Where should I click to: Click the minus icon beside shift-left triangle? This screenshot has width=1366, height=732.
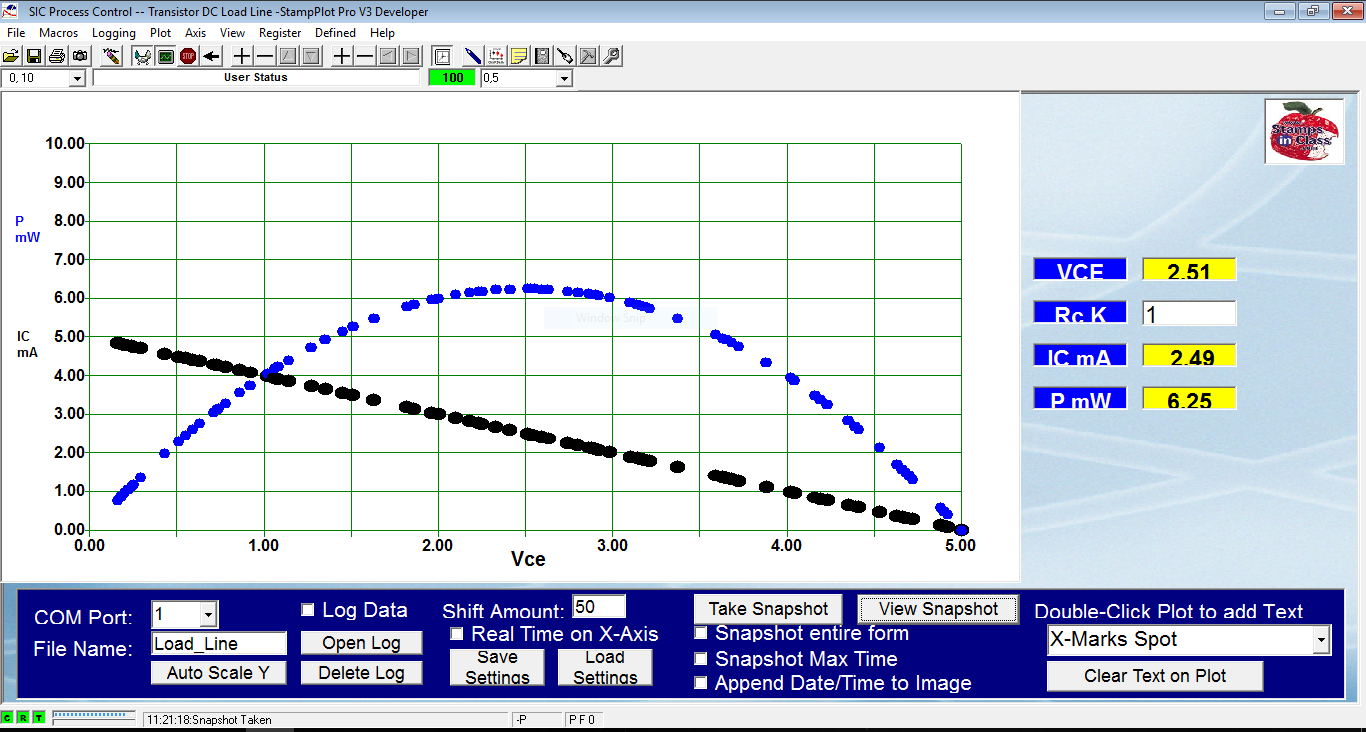tap(365, 56)
